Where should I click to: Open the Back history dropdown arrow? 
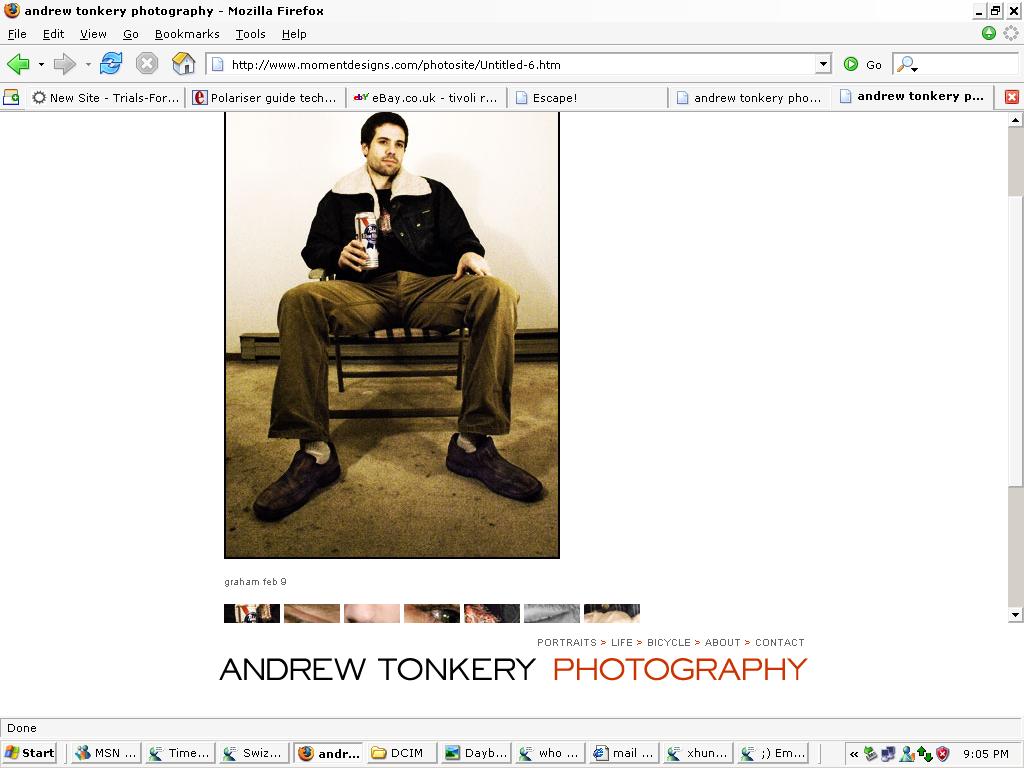pyautogui.click(x=41, y=65)
